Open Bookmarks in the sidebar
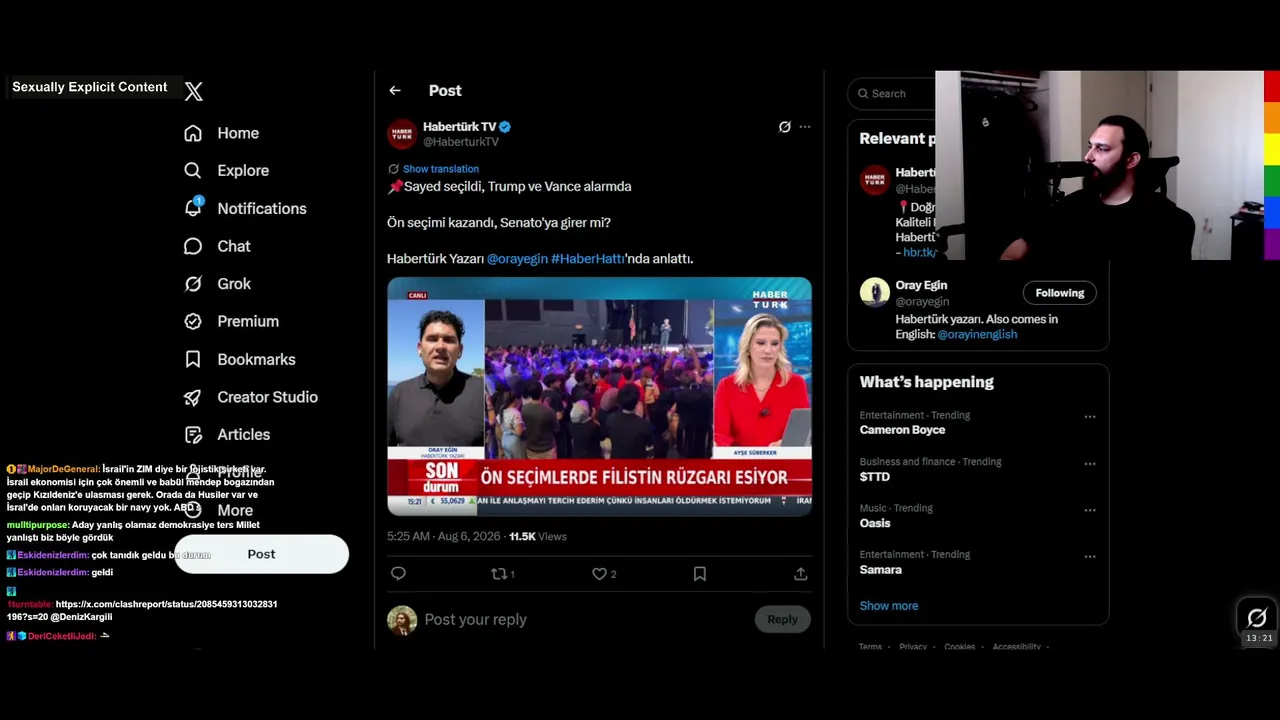 [240, 359]
